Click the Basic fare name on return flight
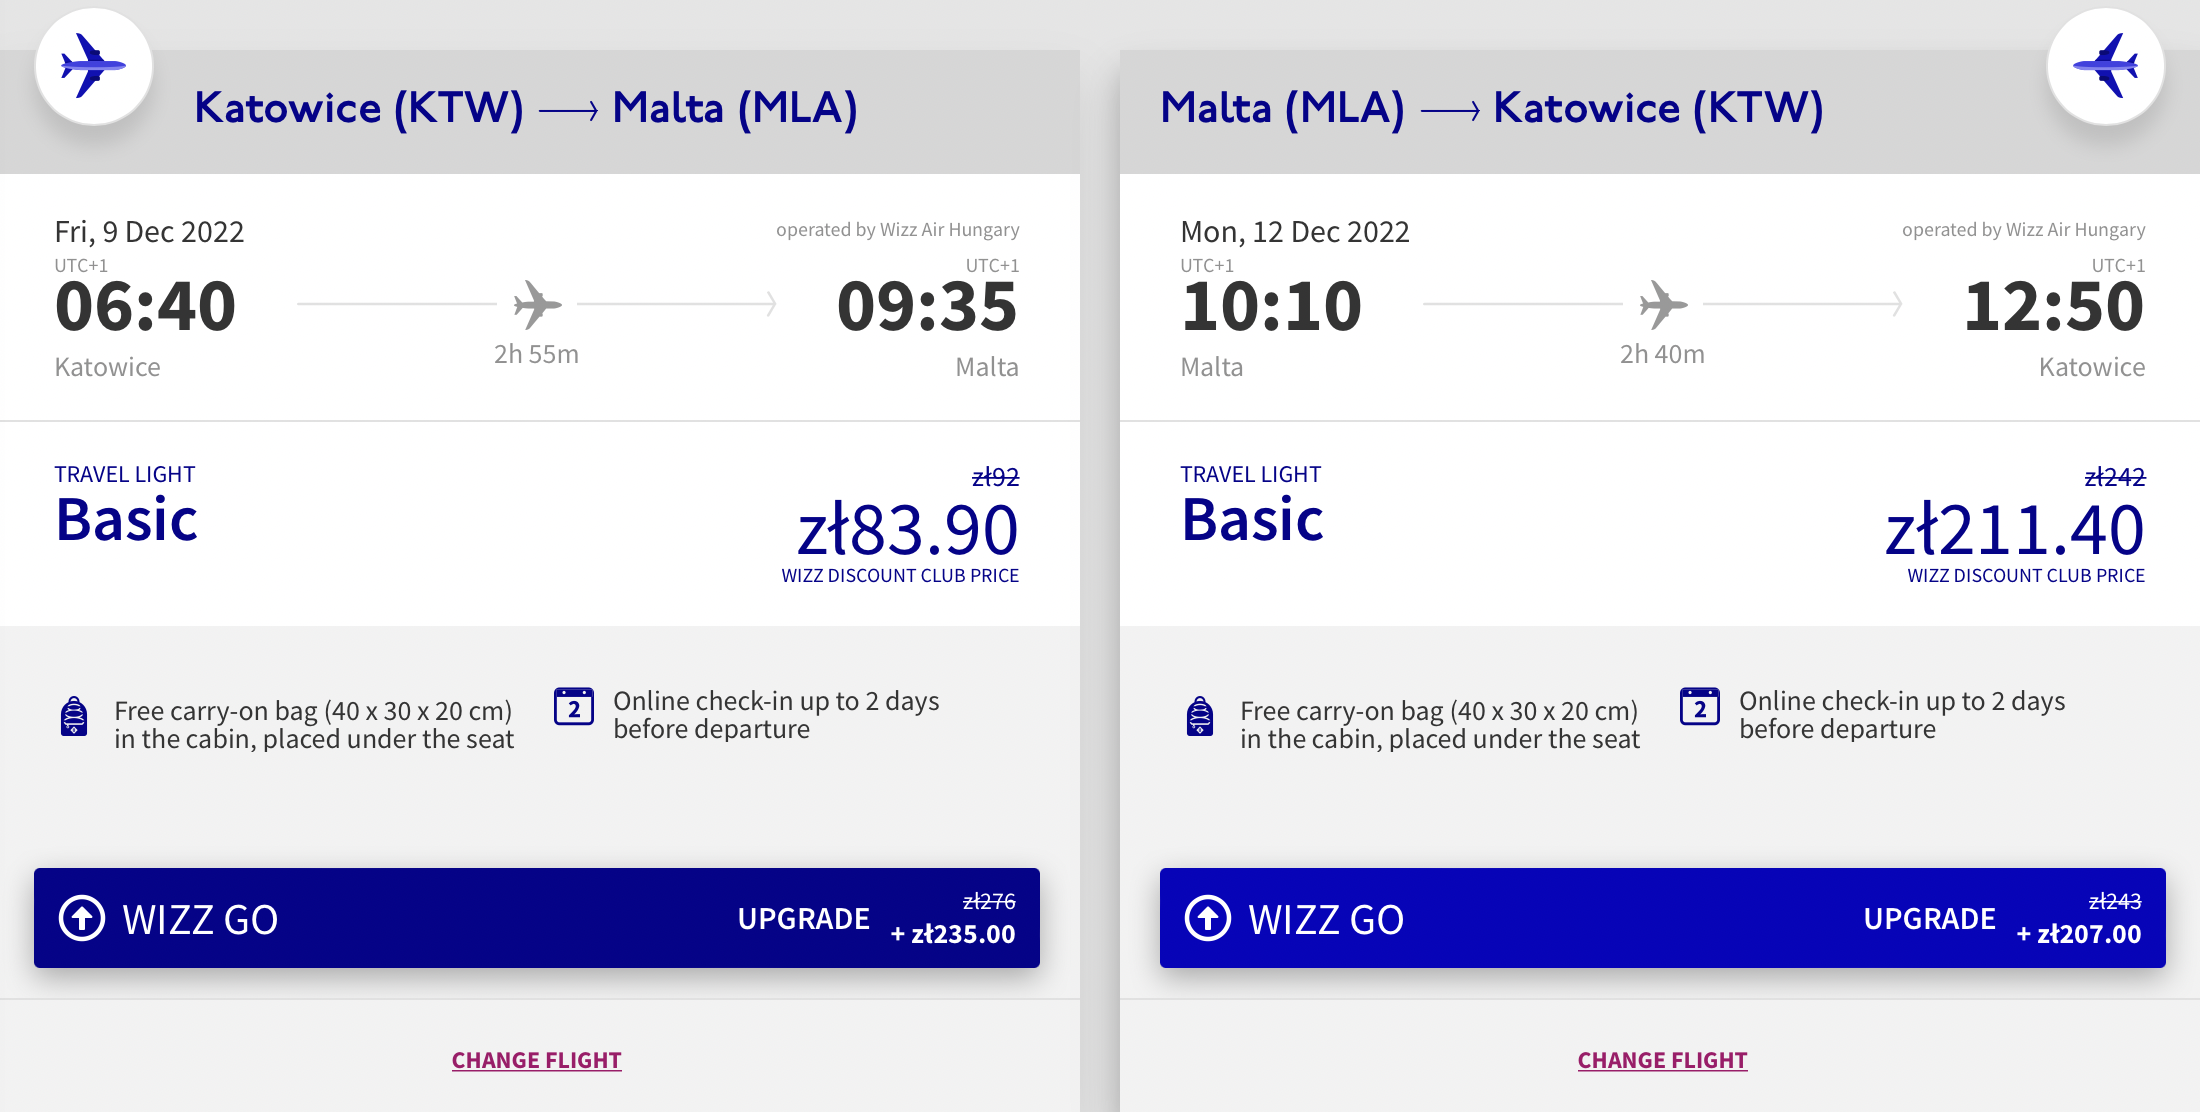This screenshot has width=2200, height=1112. click(x=1253, y=520)
